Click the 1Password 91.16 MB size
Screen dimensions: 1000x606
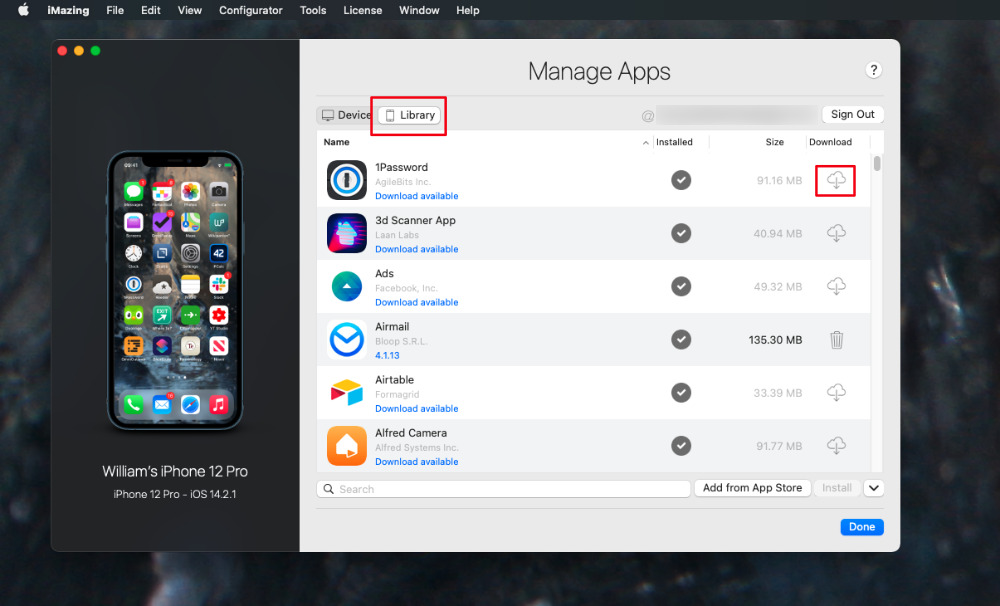(779, 181)
